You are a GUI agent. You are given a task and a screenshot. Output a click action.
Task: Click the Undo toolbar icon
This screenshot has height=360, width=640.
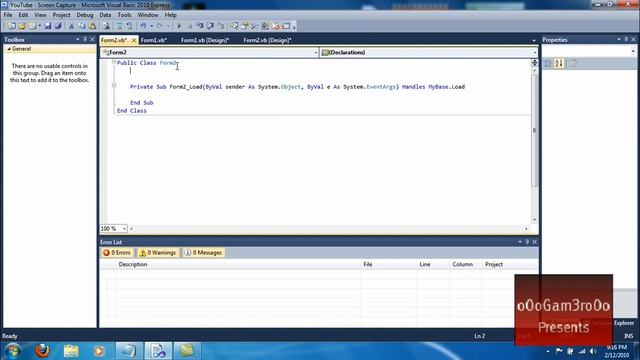click(143, 26)
